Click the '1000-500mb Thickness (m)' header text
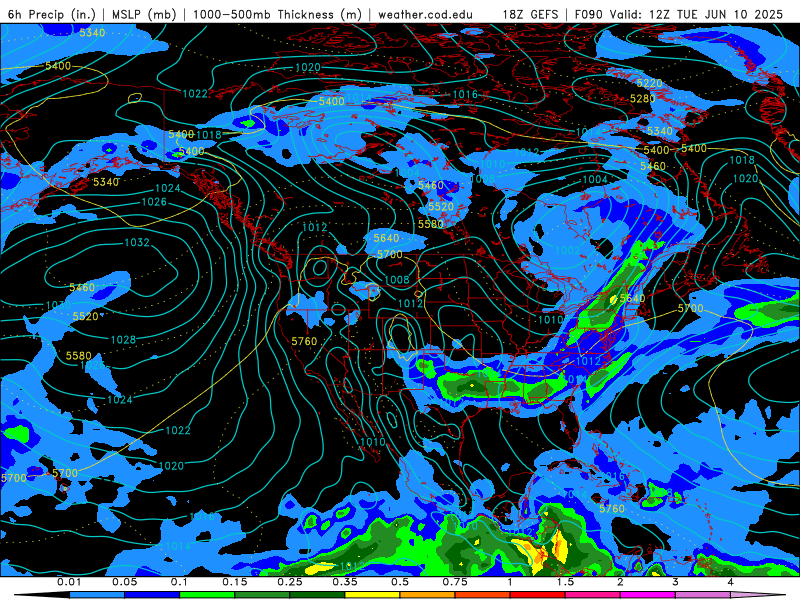Image resolution: width=800 pixels, height=600 pixels. (x=278, y=14)
